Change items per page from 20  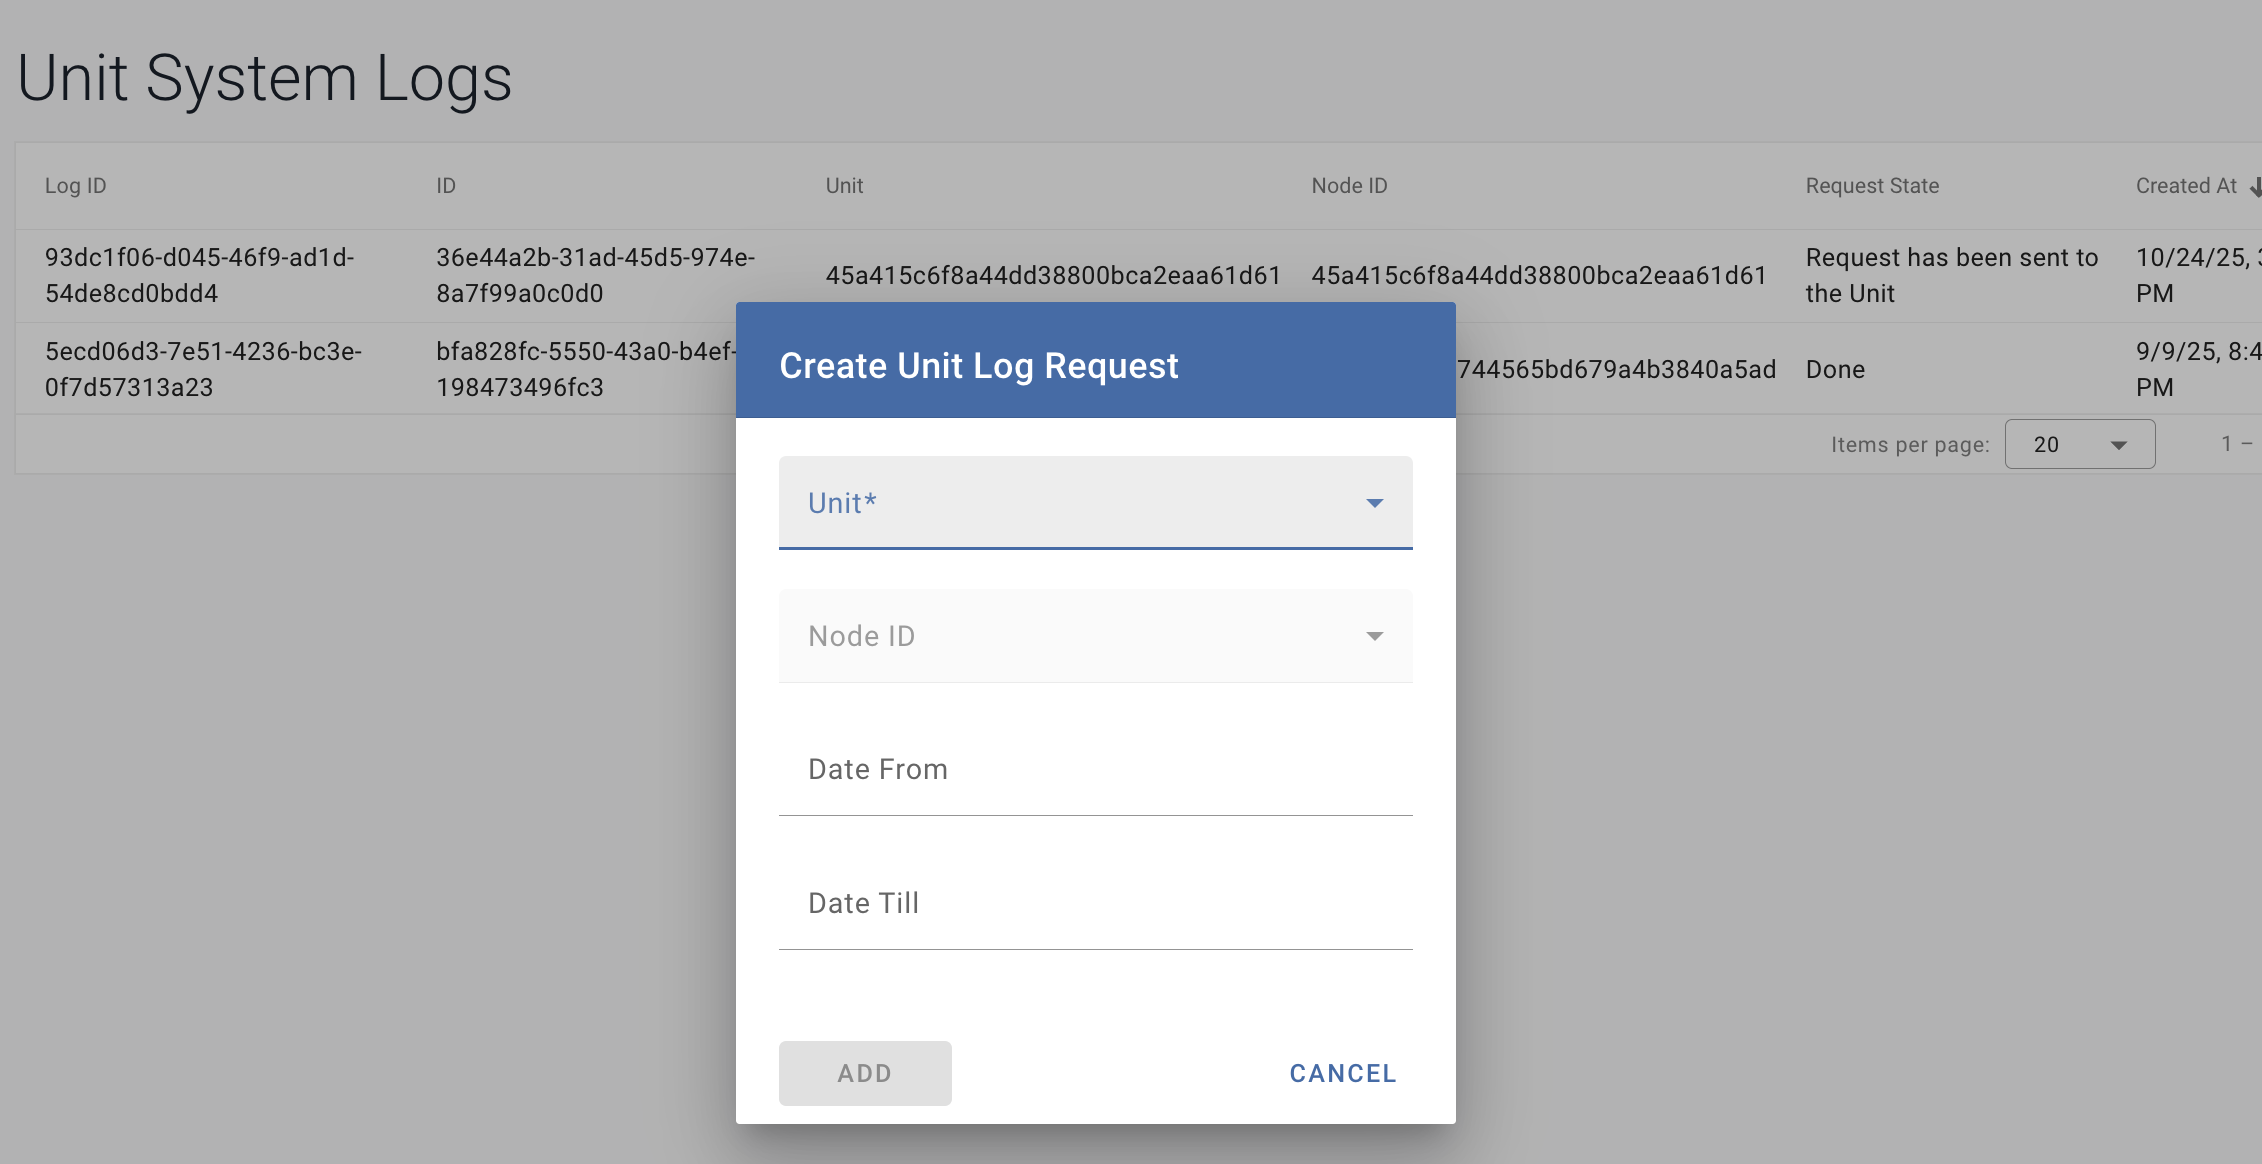tap(2079, 443)
